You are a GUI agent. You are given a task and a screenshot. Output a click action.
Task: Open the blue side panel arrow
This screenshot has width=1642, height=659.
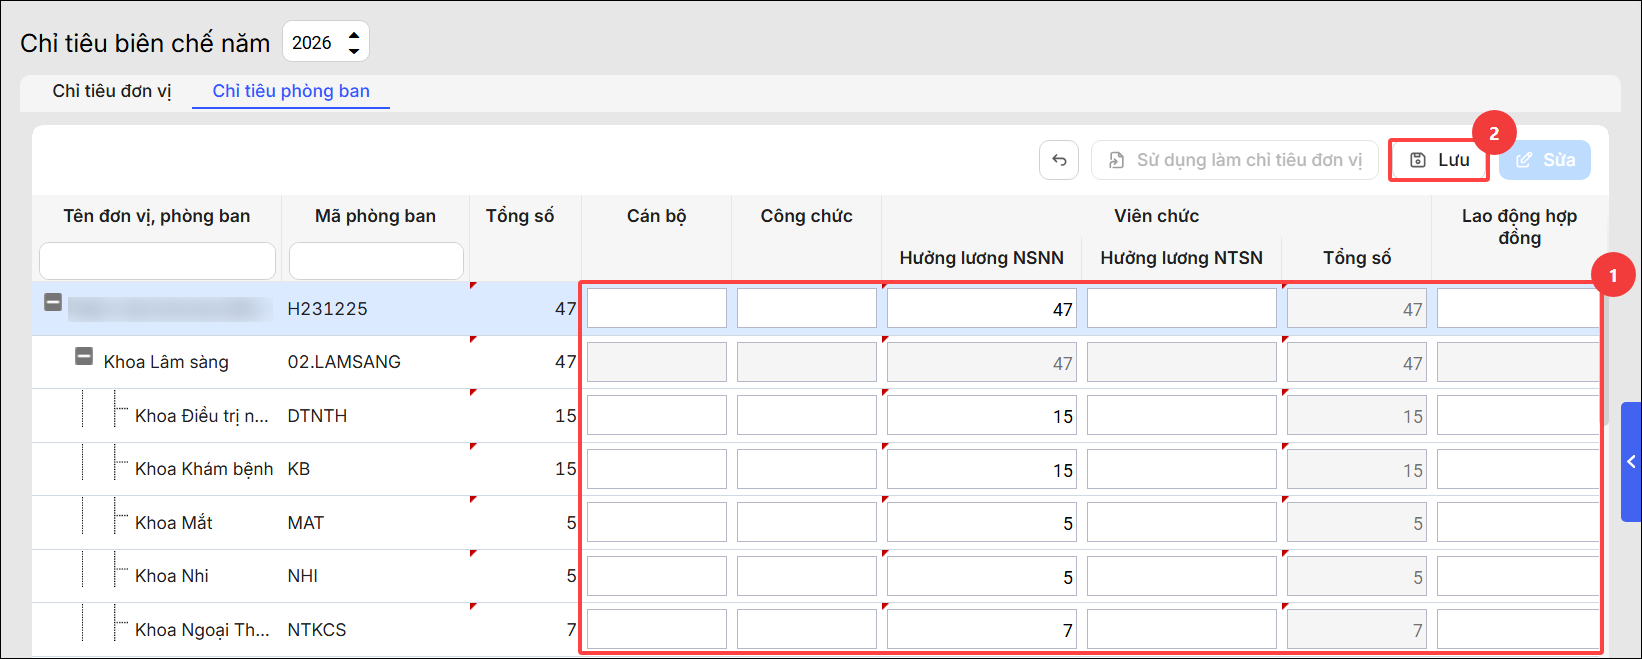click(1631, 462)
